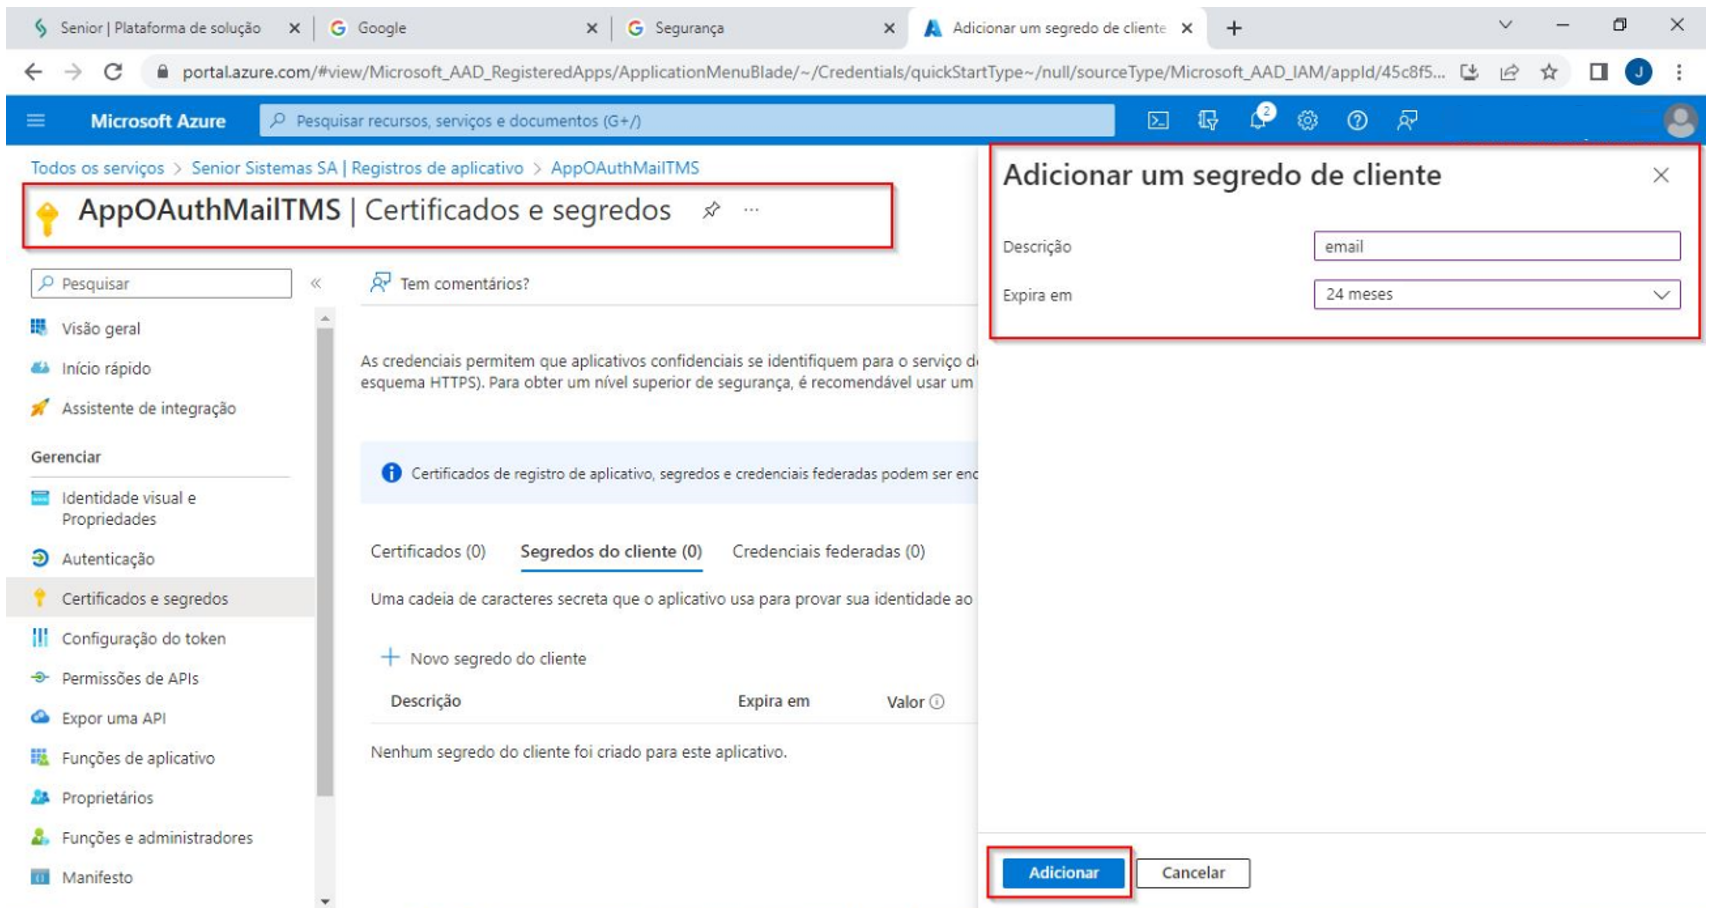Open Azure Cloud Shell icon
Screen dimensions: 1713x908
pos(1158,121)
